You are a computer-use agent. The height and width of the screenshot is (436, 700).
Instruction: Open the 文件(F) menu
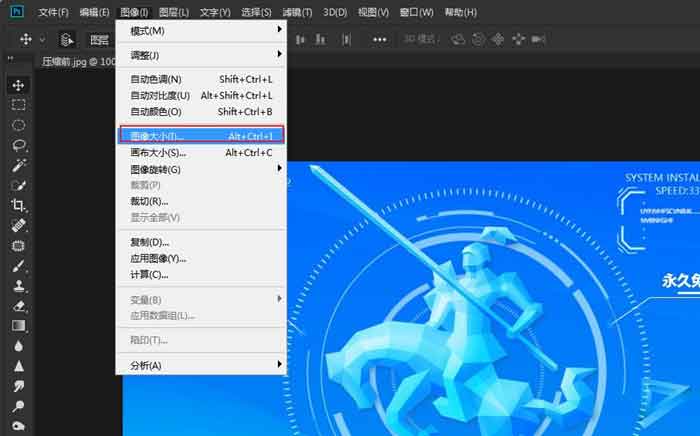(53, 12)
